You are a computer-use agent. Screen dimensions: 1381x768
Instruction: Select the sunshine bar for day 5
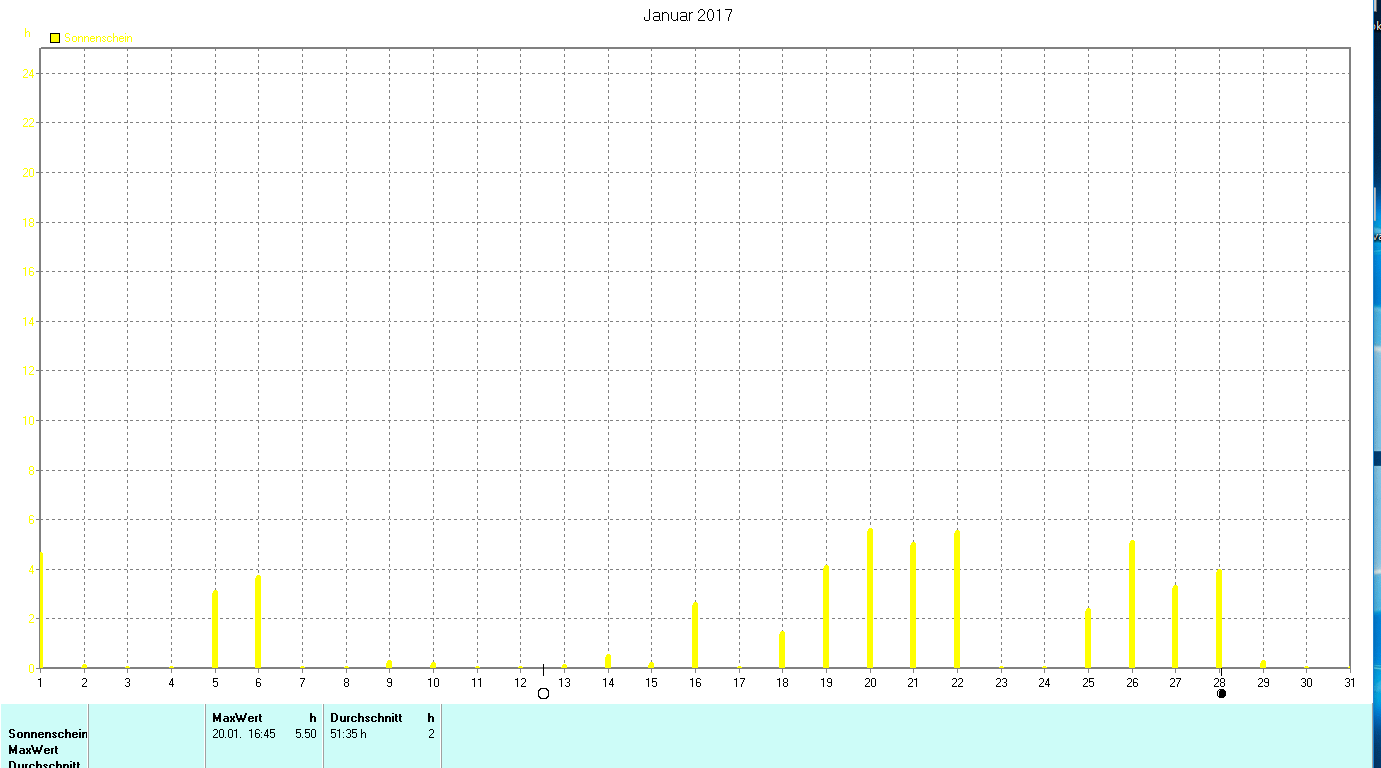215,629
